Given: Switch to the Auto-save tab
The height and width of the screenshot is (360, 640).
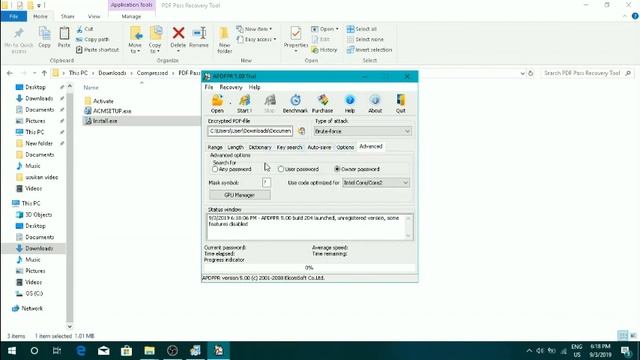Looking at the screenshot, I should click(319, 147).
